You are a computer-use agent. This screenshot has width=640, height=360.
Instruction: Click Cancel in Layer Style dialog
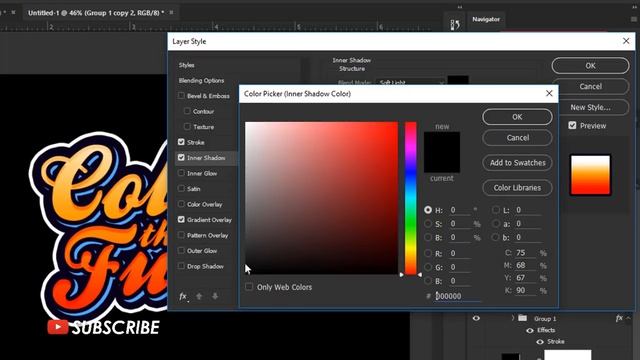point(590,86)
